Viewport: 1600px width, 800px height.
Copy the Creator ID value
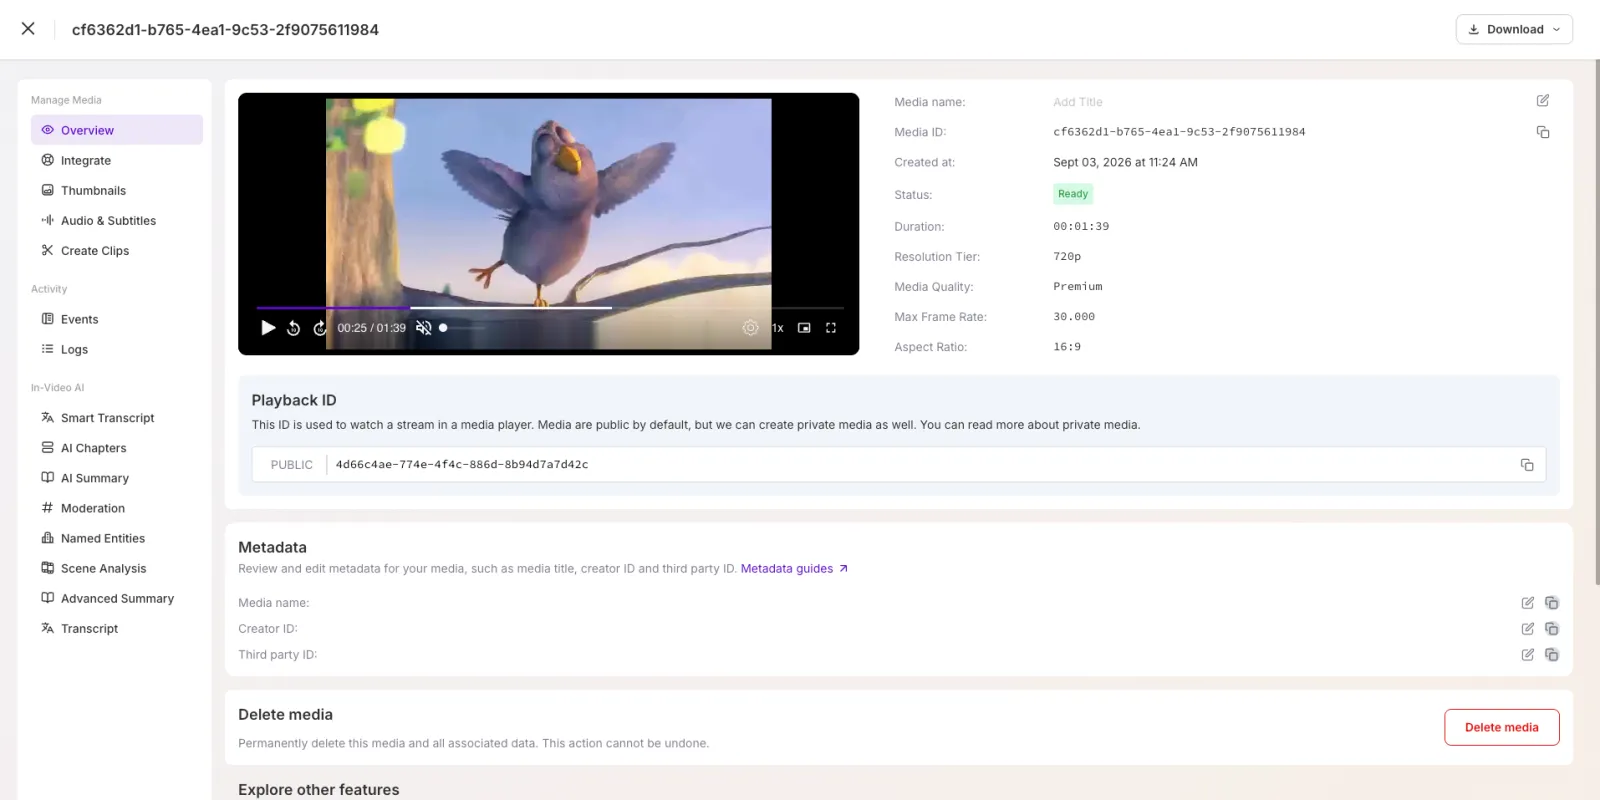pos(1552,629)
